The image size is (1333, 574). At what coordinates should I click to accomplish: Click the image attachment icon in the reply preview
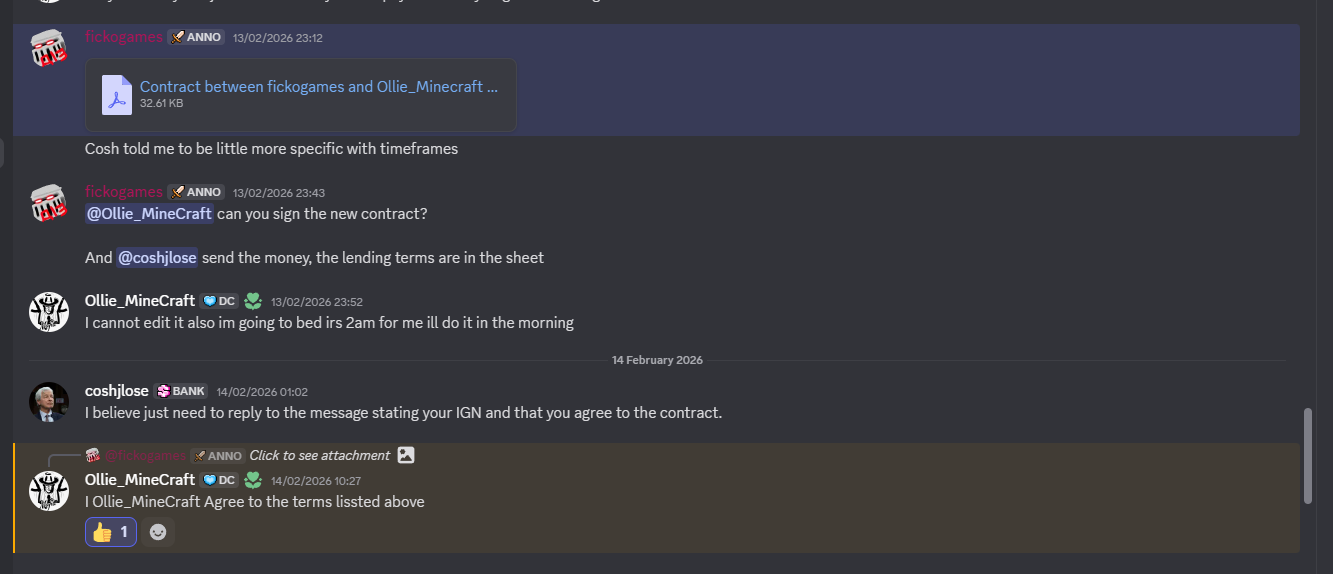pos(406,455)
